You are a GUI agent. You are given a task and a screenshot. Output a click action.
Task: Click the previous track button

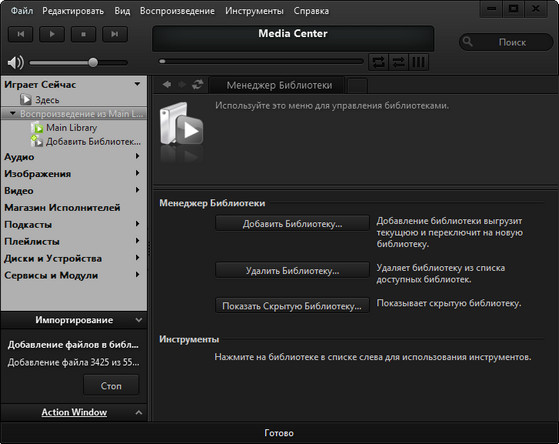[21, 34]
